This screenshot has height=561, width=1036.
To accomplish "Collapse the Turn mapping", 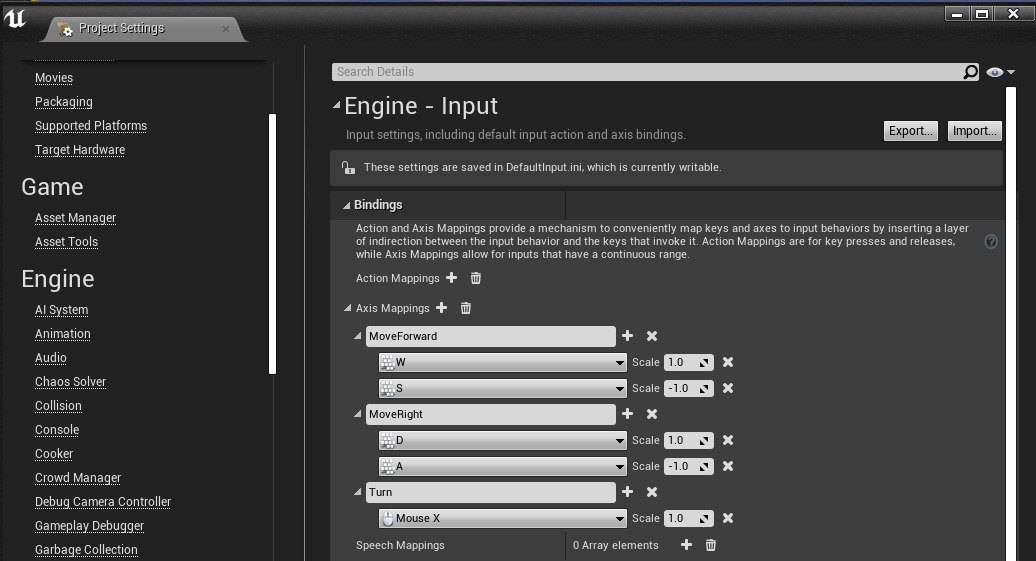I will point(357,492).
